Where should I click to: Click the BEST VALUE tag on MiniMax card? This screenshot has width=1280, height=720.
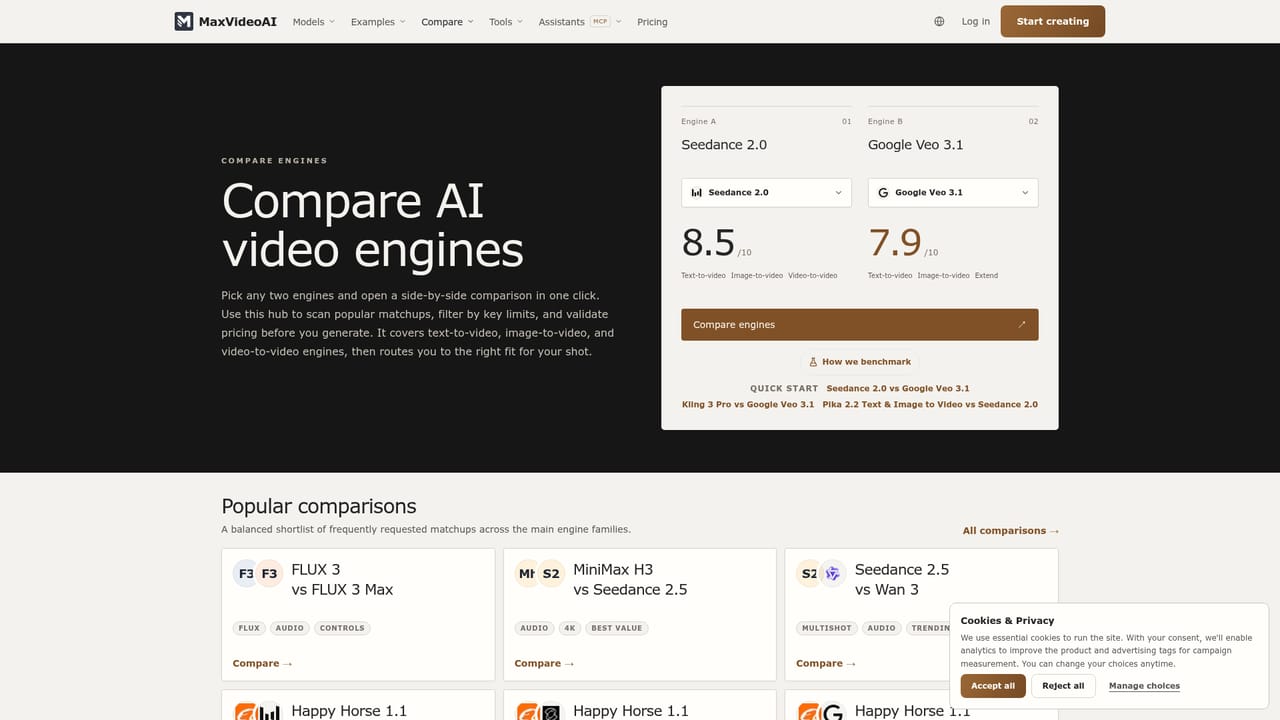click(x=617, y=628)
